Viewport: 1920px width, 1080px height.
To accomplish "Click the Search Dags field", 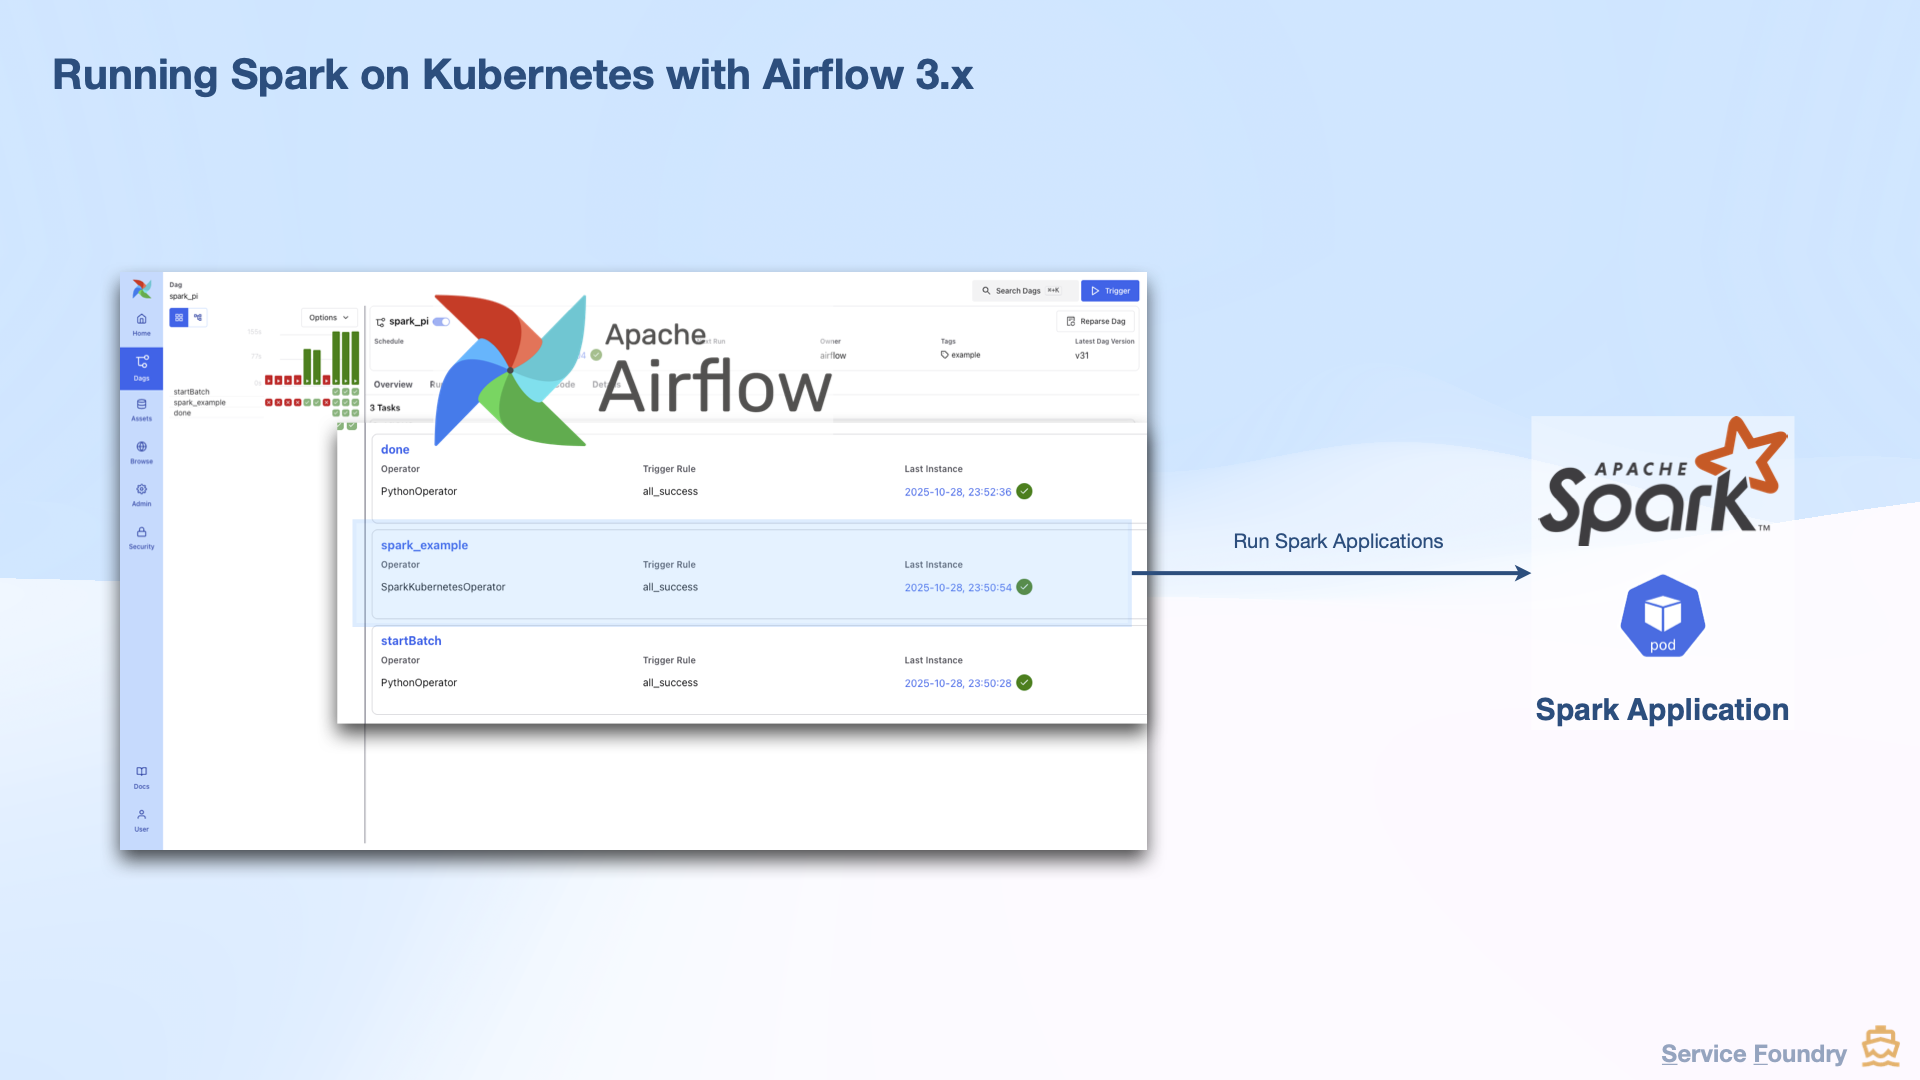I will (x=1020, y=290).
